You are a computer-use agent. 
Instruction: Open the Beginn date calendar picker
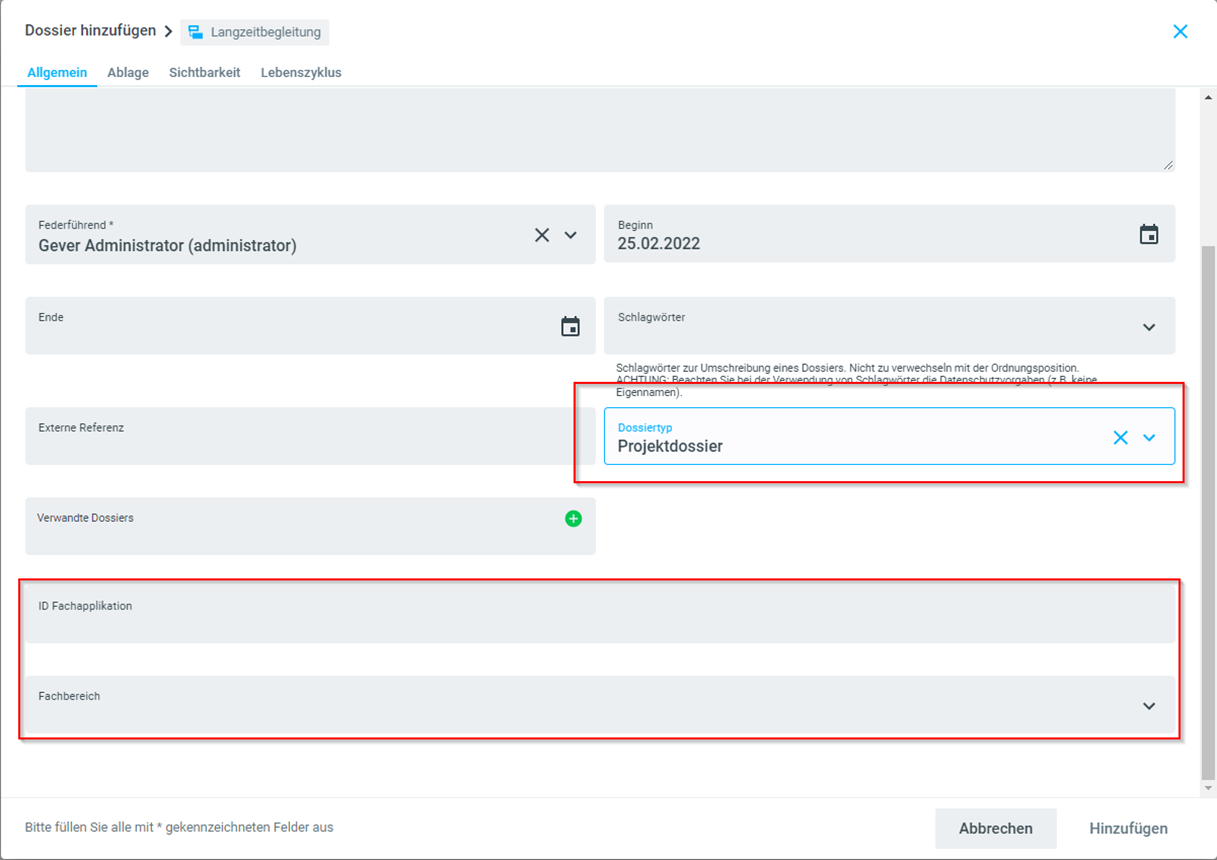[1149, 235]
